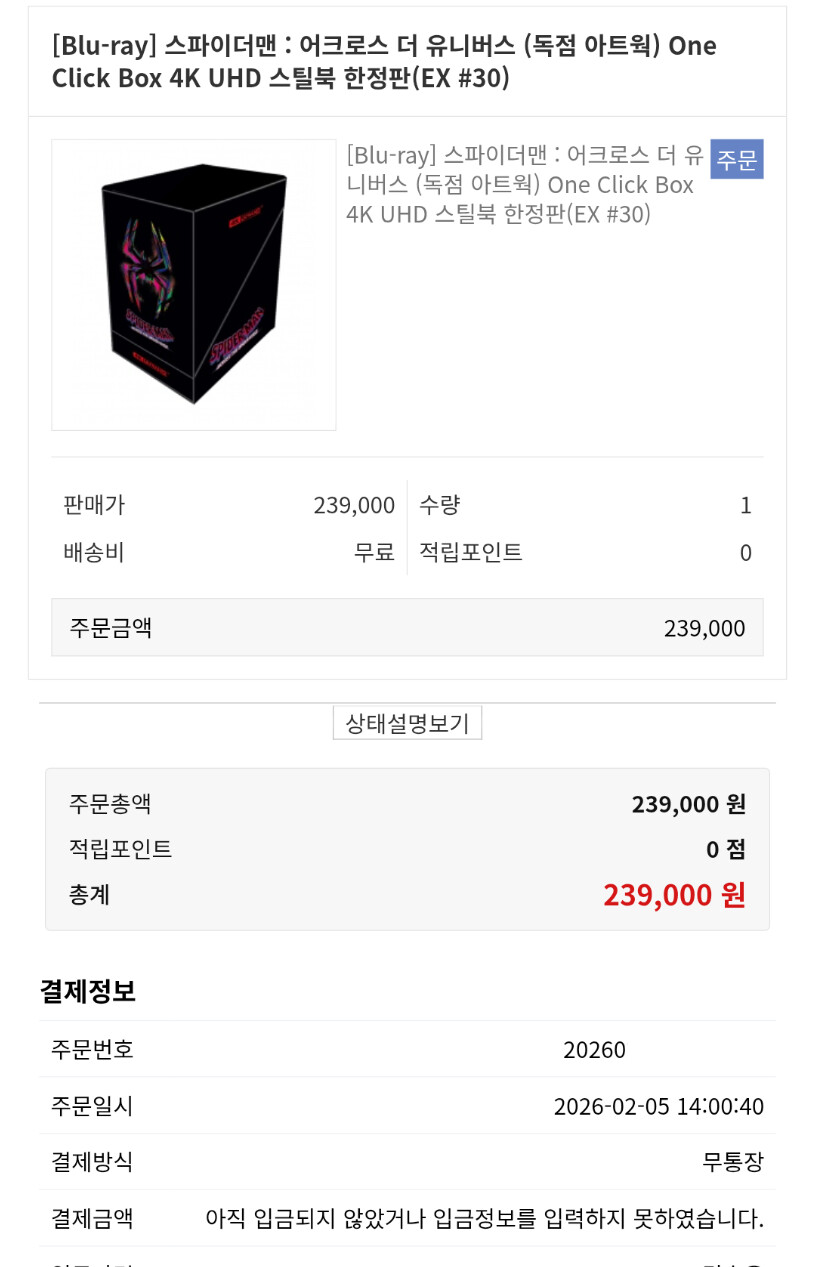815x1267 pixels.
Task: Click the red 총계 239,000 원 amount
Action: [x=673, y=894]
